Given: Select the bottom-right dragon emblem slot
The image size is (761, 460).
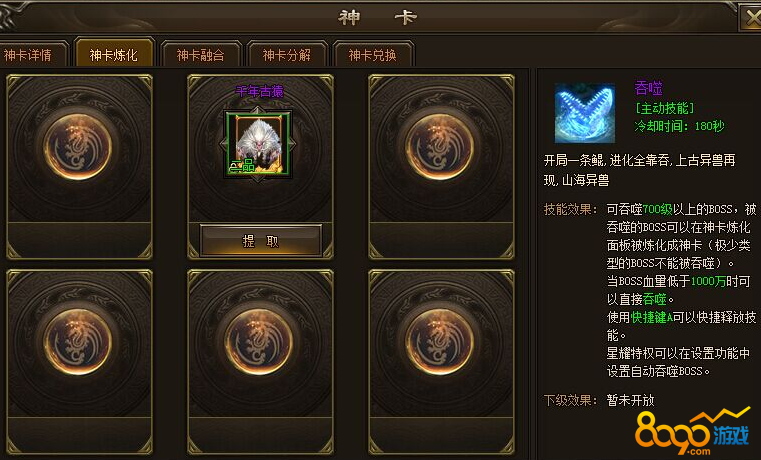Looking at the screenshot, I should point(440,341).
